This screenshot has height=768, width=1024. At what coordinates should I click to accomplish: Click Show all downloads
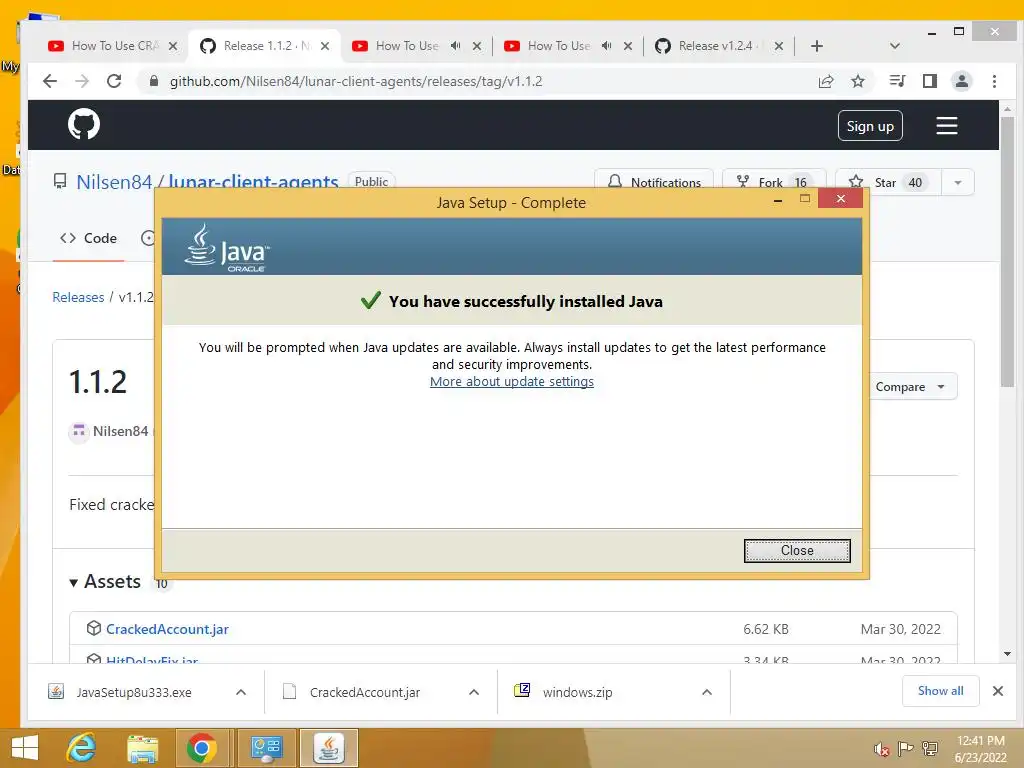(940, 691)
